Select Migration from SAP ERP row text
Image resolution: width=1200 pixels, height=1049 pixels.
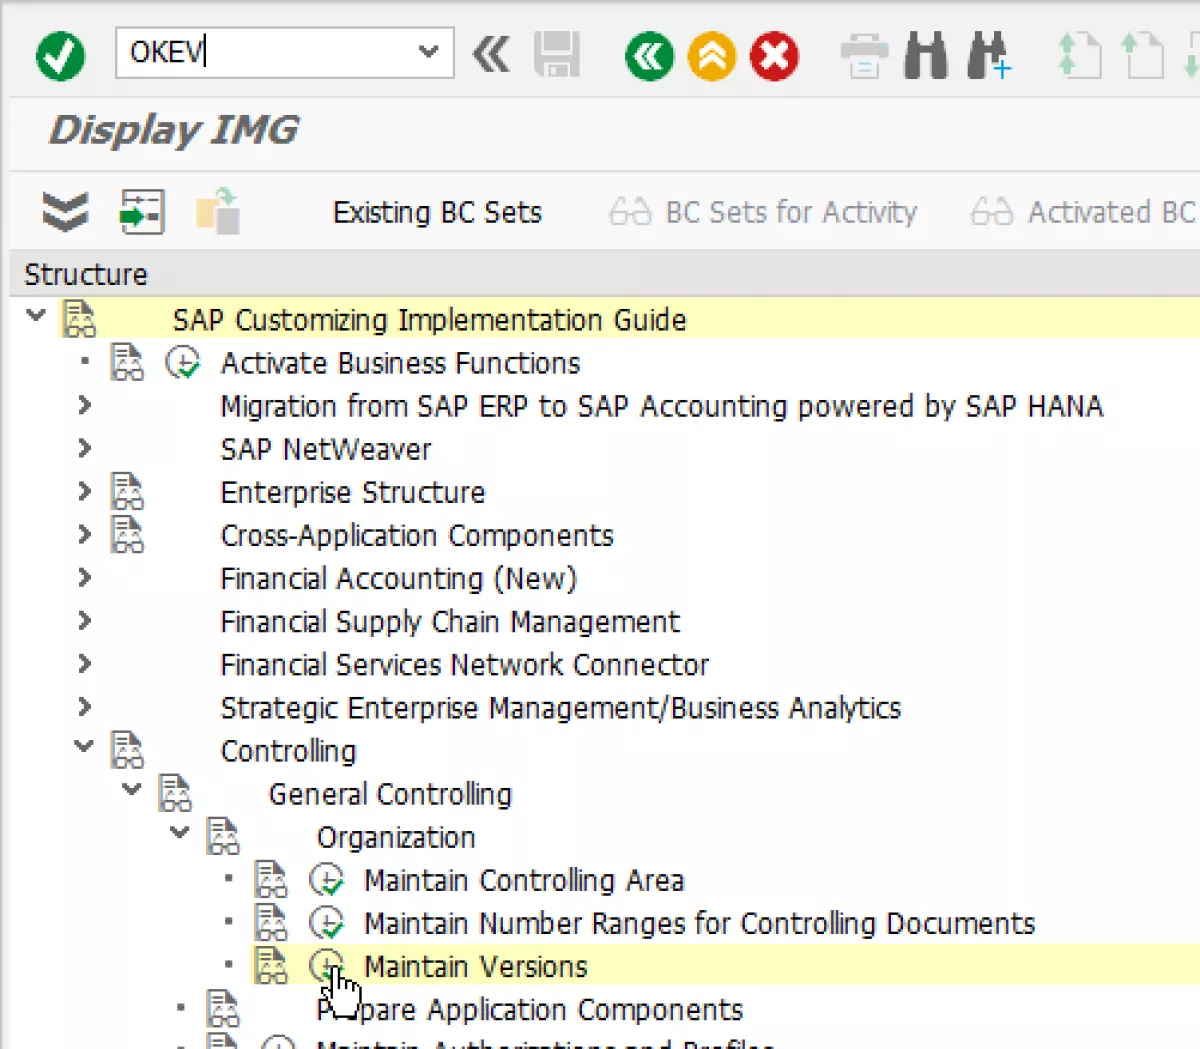(x=661, y=406)
